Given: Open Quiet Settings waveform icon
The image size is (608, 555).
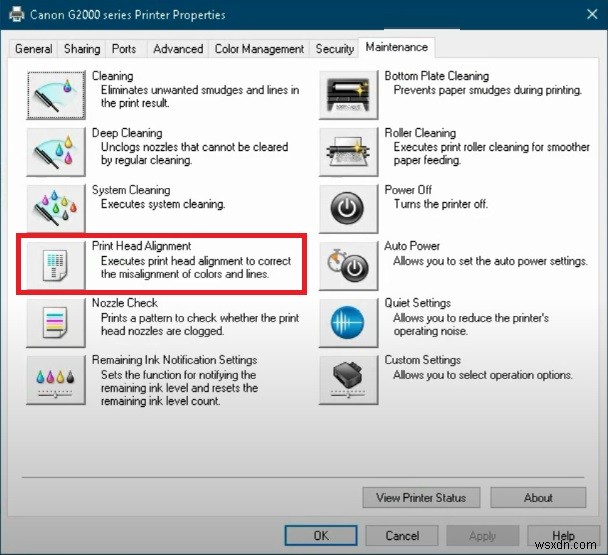Looking at the screenshot, I should tap(348, 322).
